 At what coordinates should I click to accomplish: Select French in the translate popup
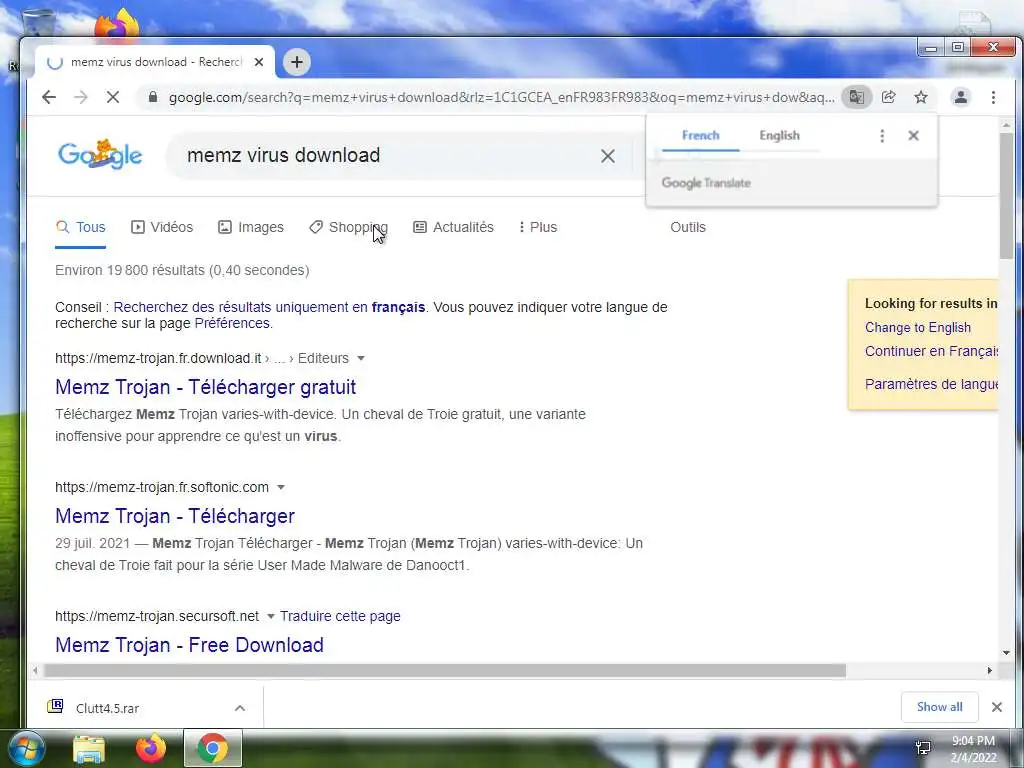tap(700, 135)
